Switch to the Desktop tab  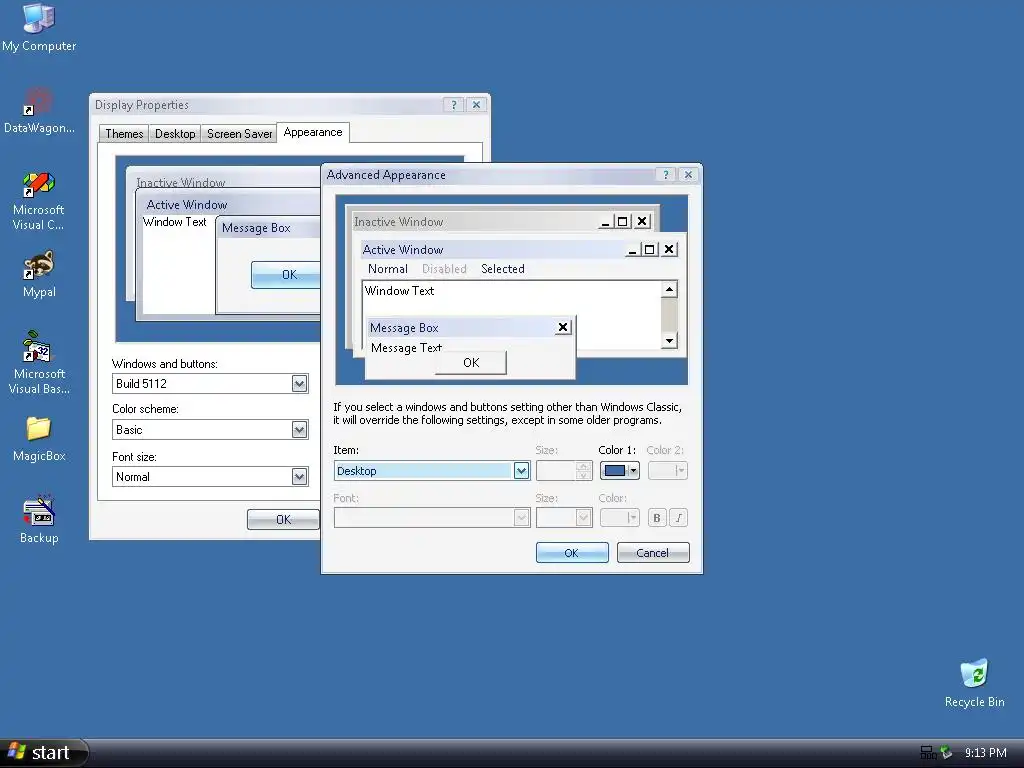pyautogui.click(x=175, y=134)
